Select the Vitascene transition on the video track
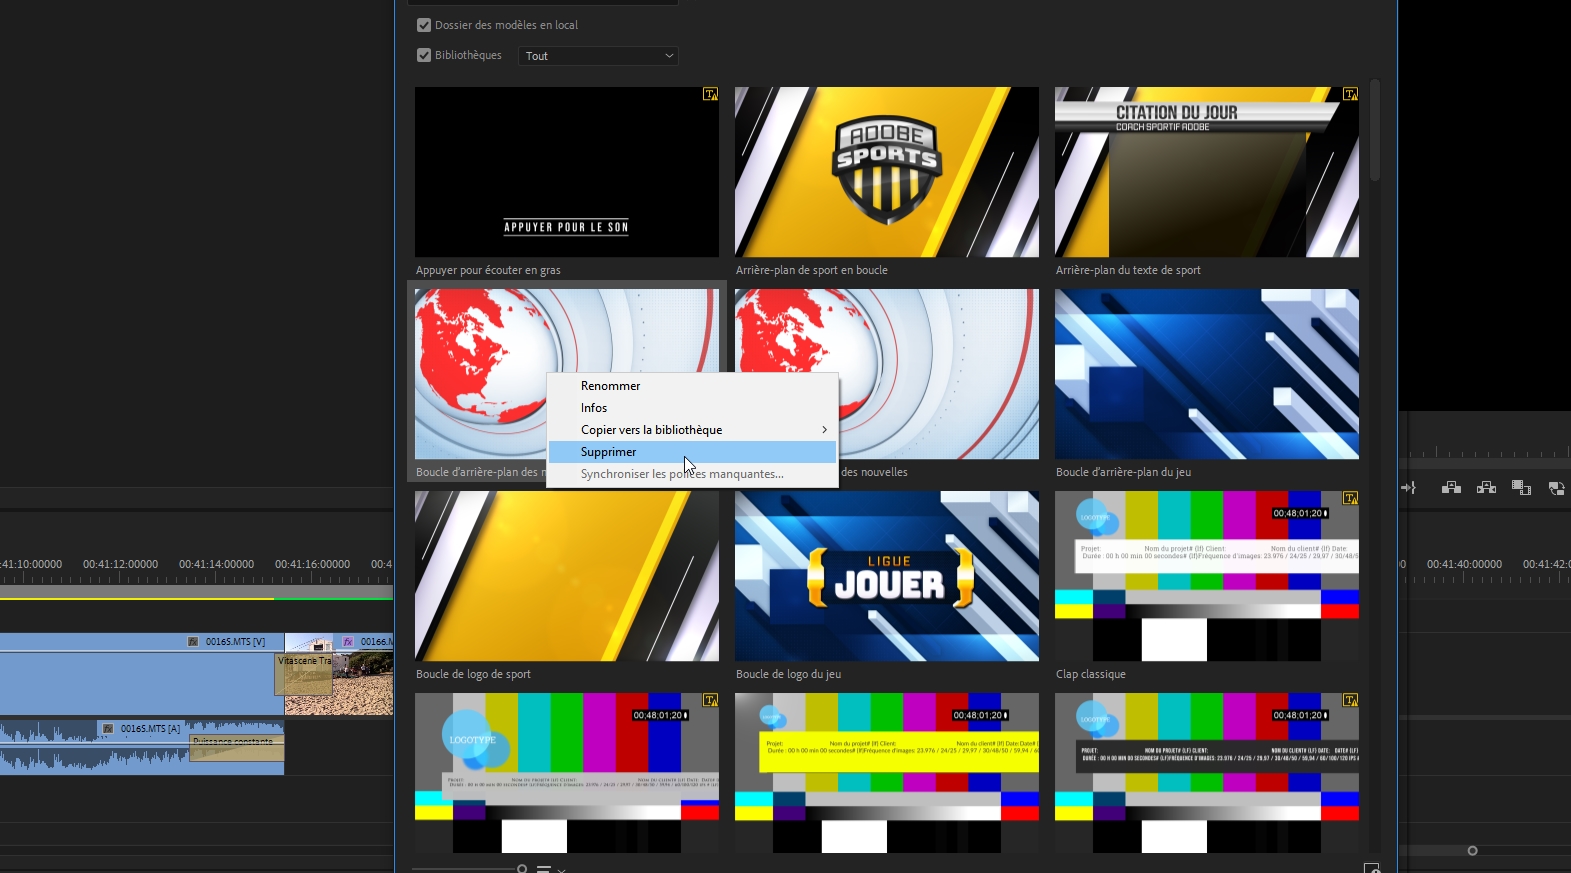The image size is (1571, 873). coord(304,674)
